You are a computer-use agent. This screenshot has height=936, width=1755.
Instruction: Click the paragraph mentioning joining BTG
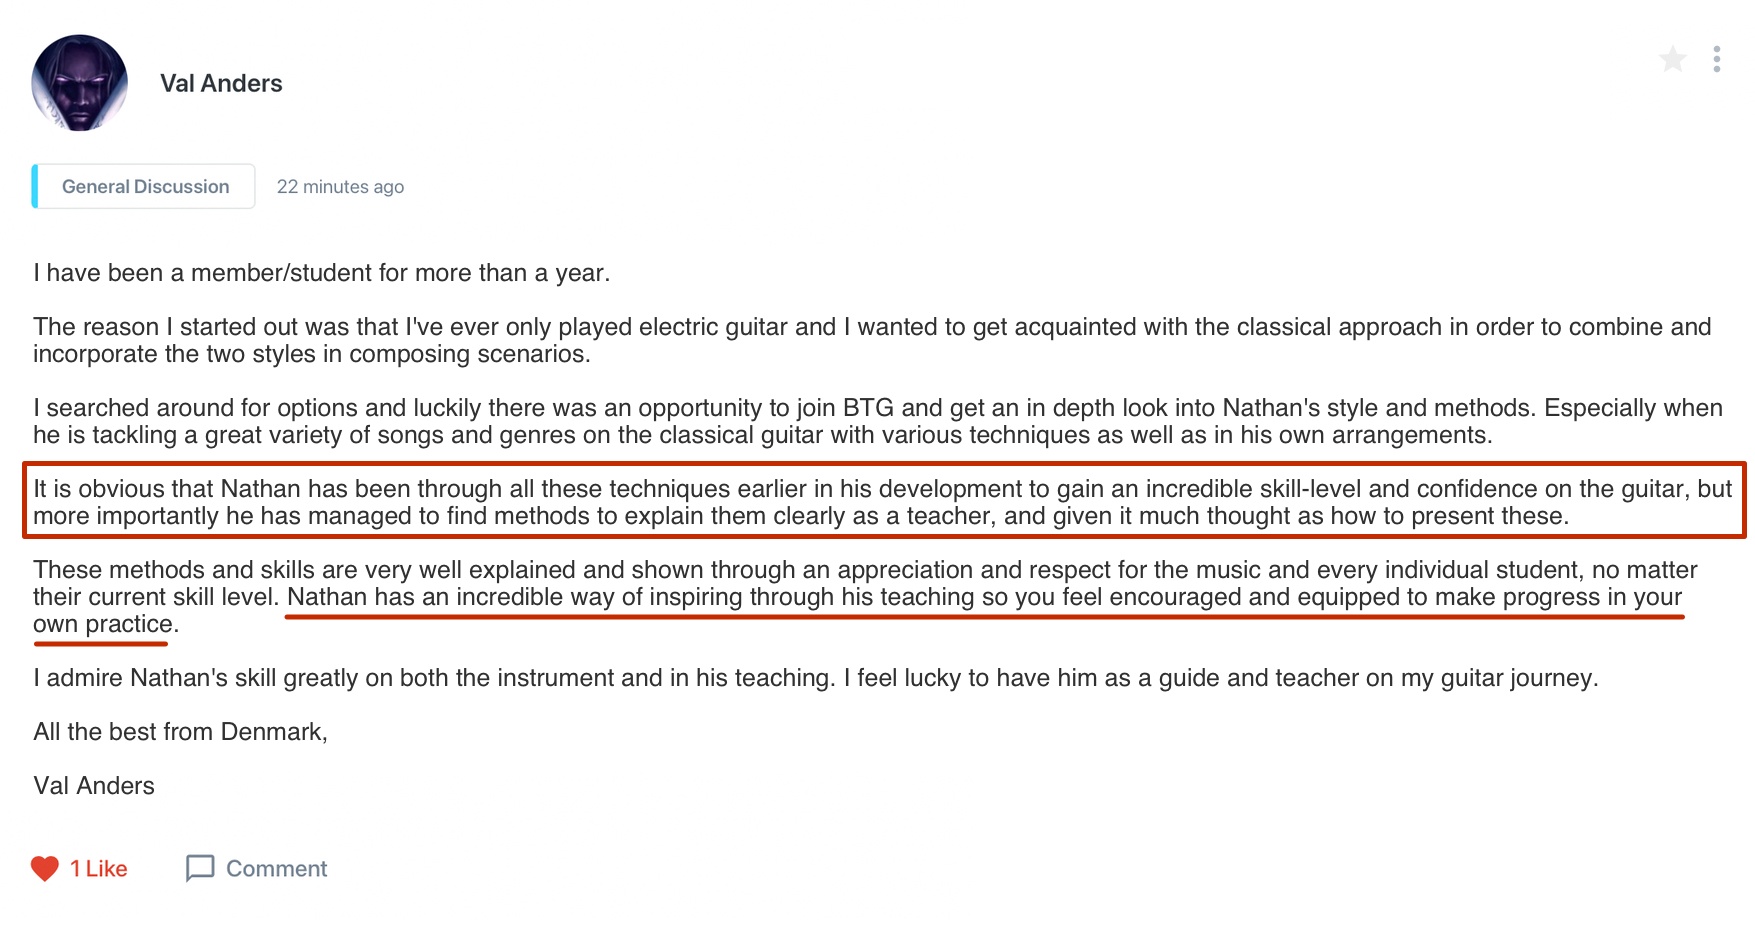click(878, 421)
